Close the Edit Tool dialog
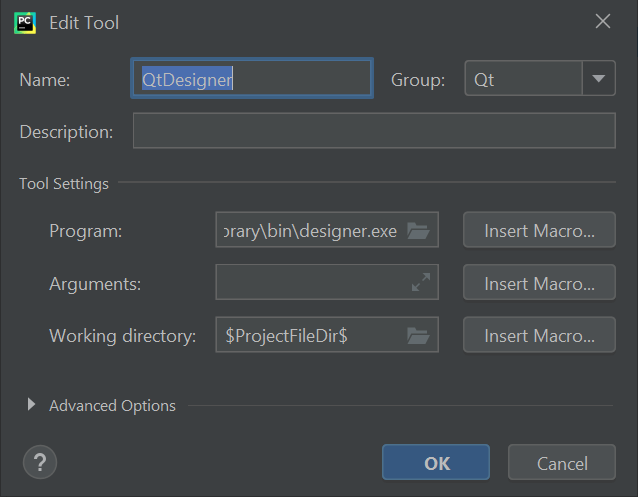 point(603,21)
